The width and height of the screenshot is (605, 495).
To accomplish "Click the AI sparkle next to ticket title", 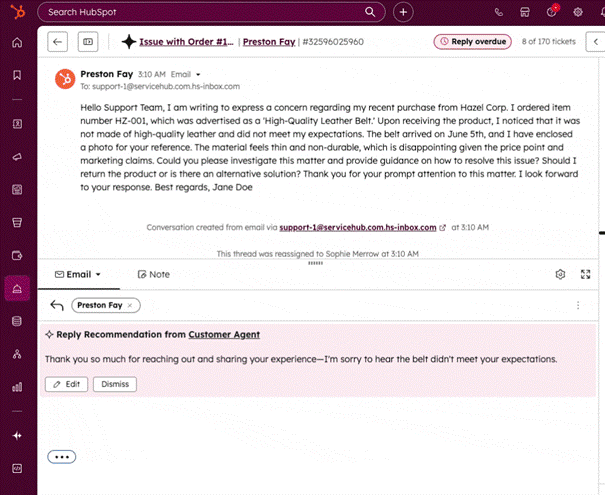I will 129,42.
